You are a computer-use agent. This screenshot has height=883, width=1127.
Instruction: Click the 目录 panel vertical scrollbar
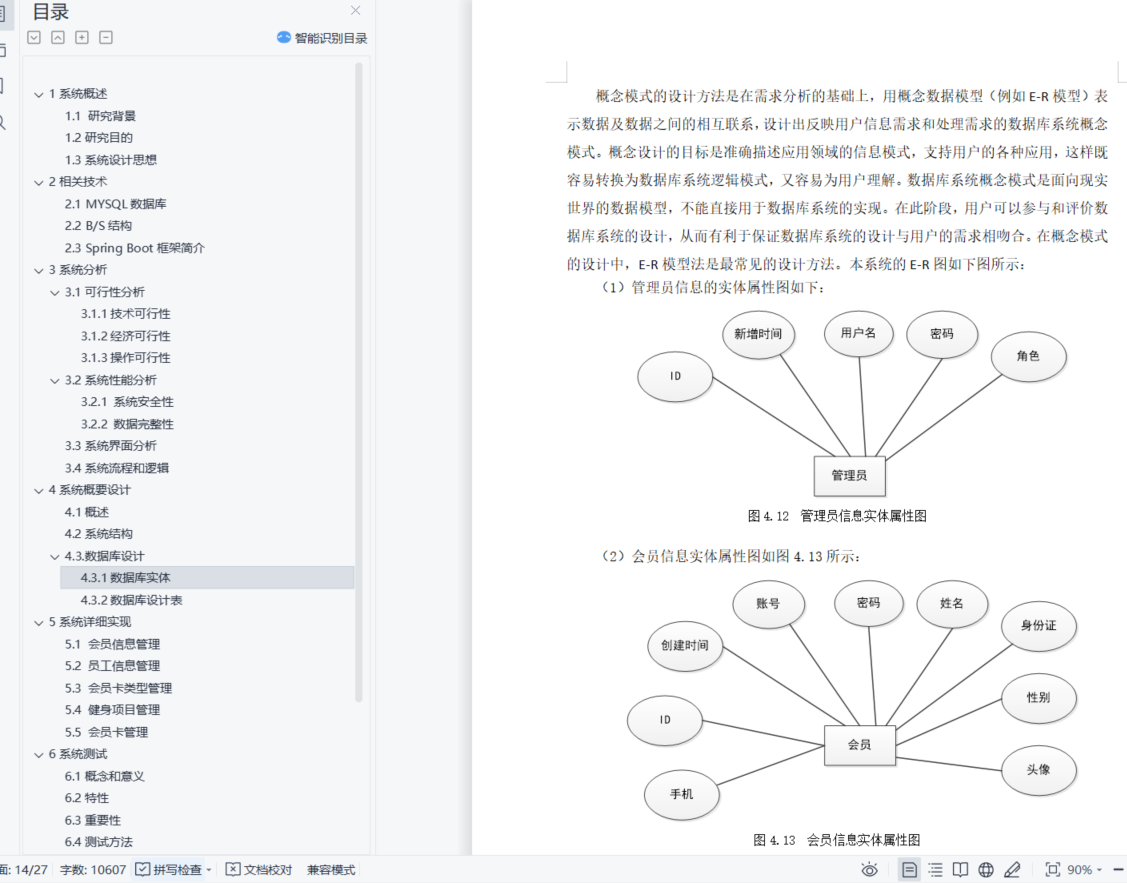pyautogui.click(x=359, y=382)
